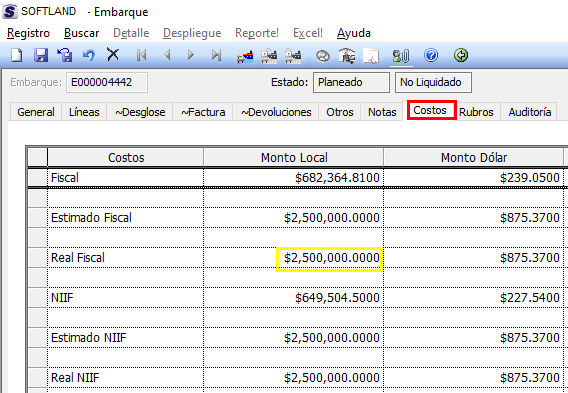
Task: Click the row selector beside NIIF
Action: point(38,298)
